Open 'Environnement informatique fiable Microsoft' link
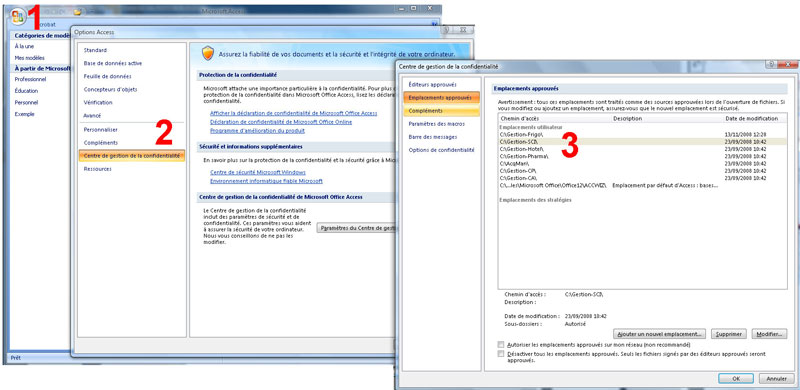800x390 pixels. click(266, 181)
